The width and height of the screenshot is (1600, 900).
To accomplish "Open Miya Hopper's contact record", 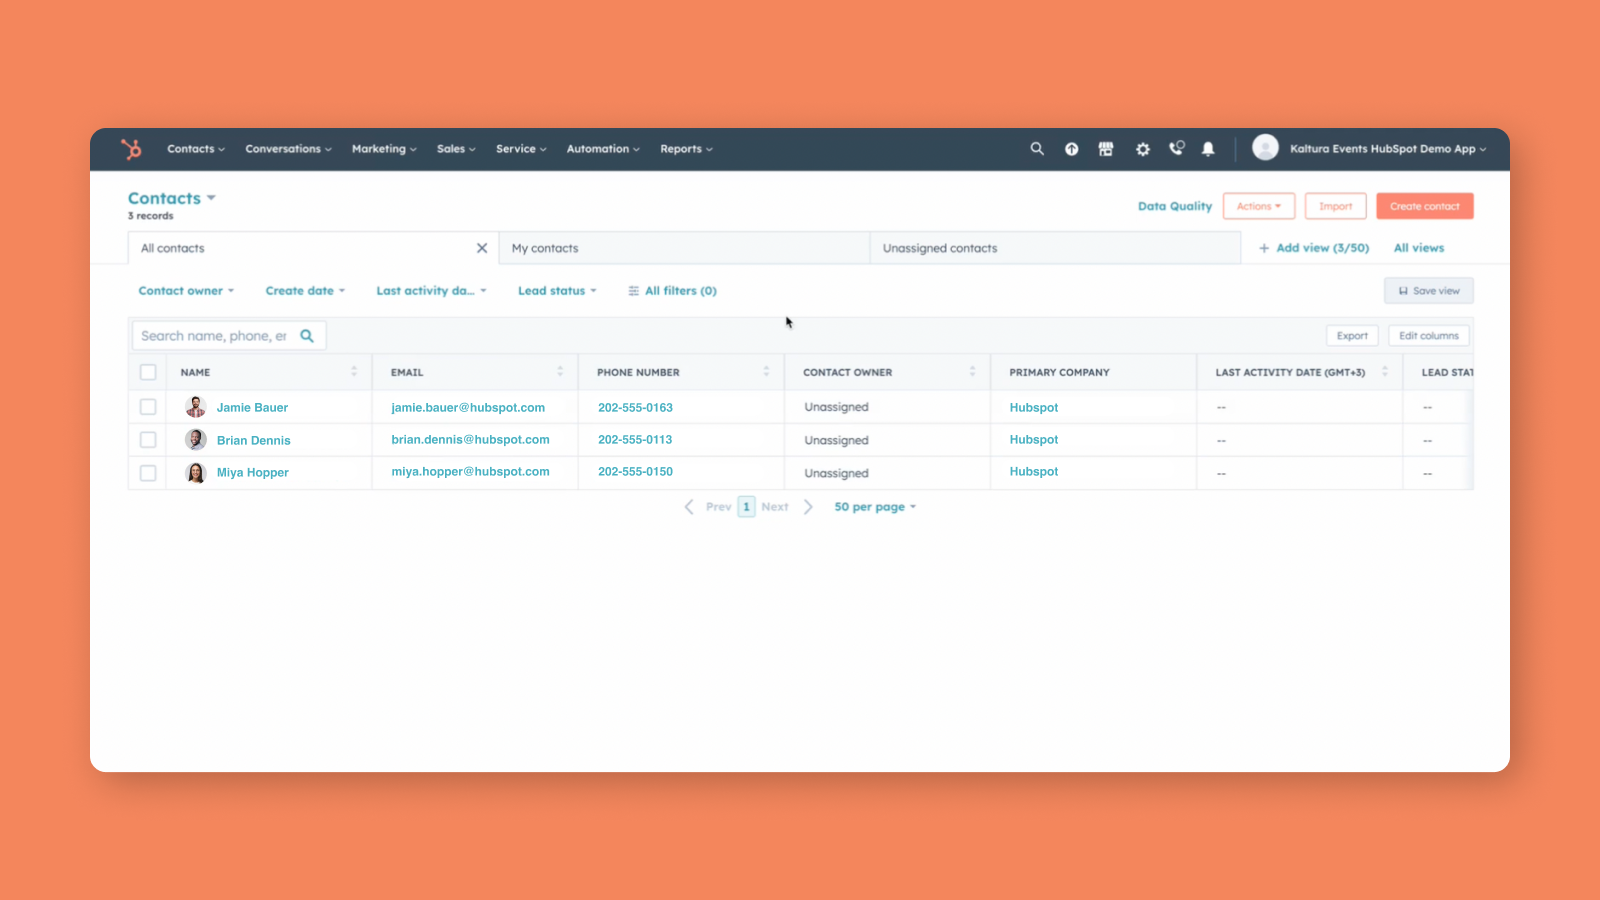I will (252, 473).
